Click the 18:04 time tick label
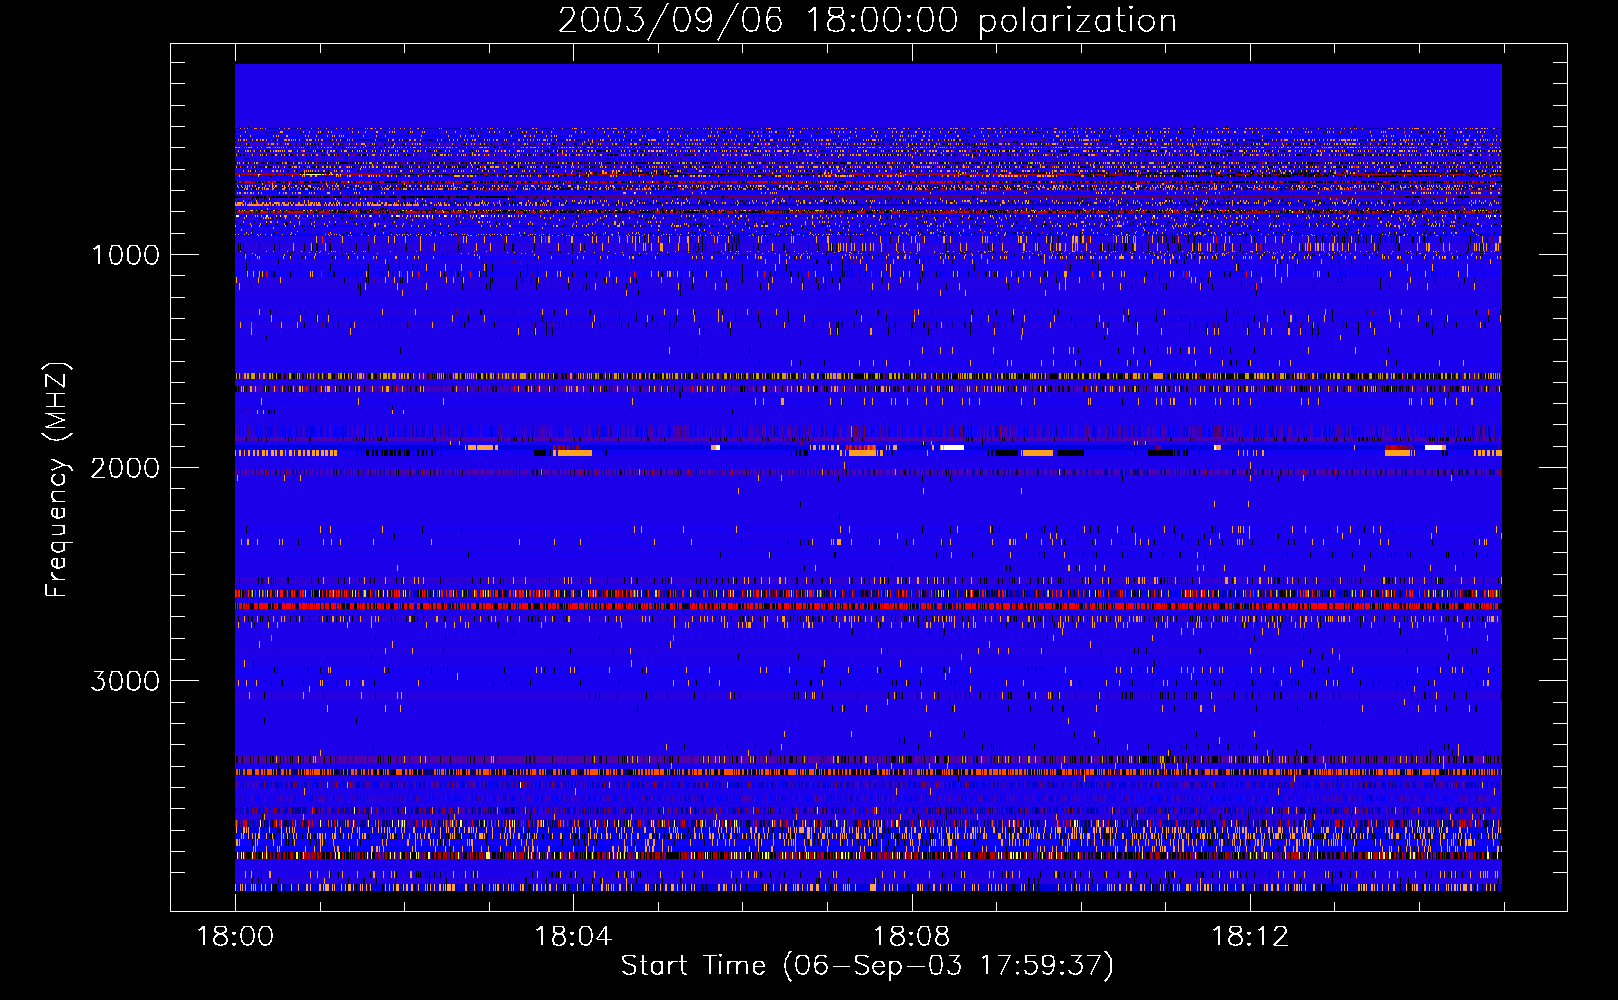 point(573,937)
